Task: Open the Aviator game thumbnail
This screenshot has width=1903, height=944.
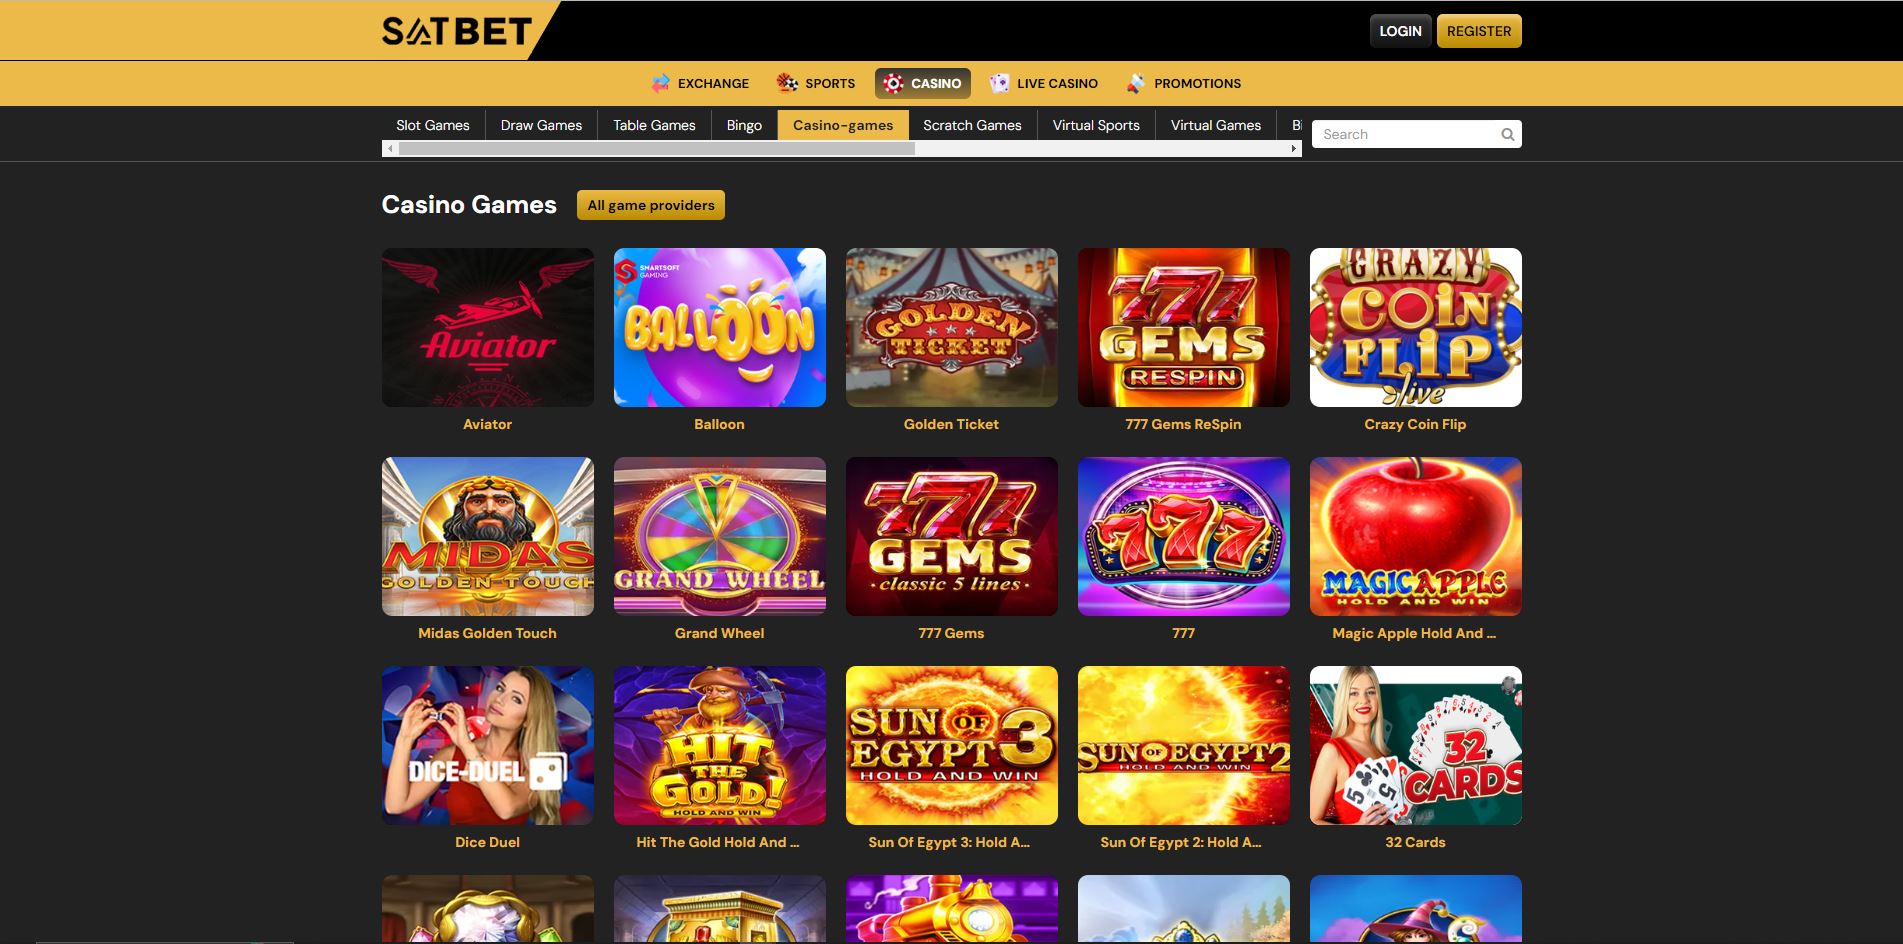Action: click(x=488, y=327)
